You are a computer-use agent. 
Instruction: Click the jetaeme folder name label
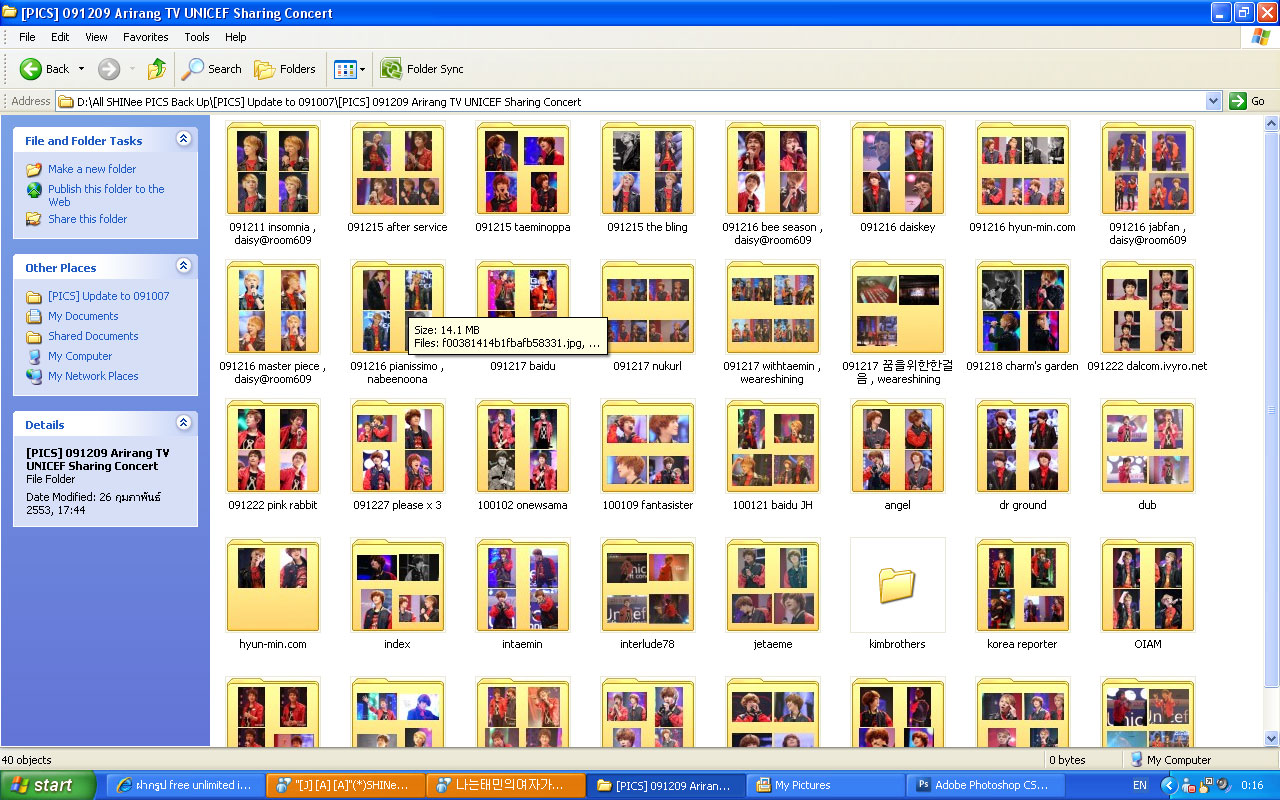tap(773, 644)
